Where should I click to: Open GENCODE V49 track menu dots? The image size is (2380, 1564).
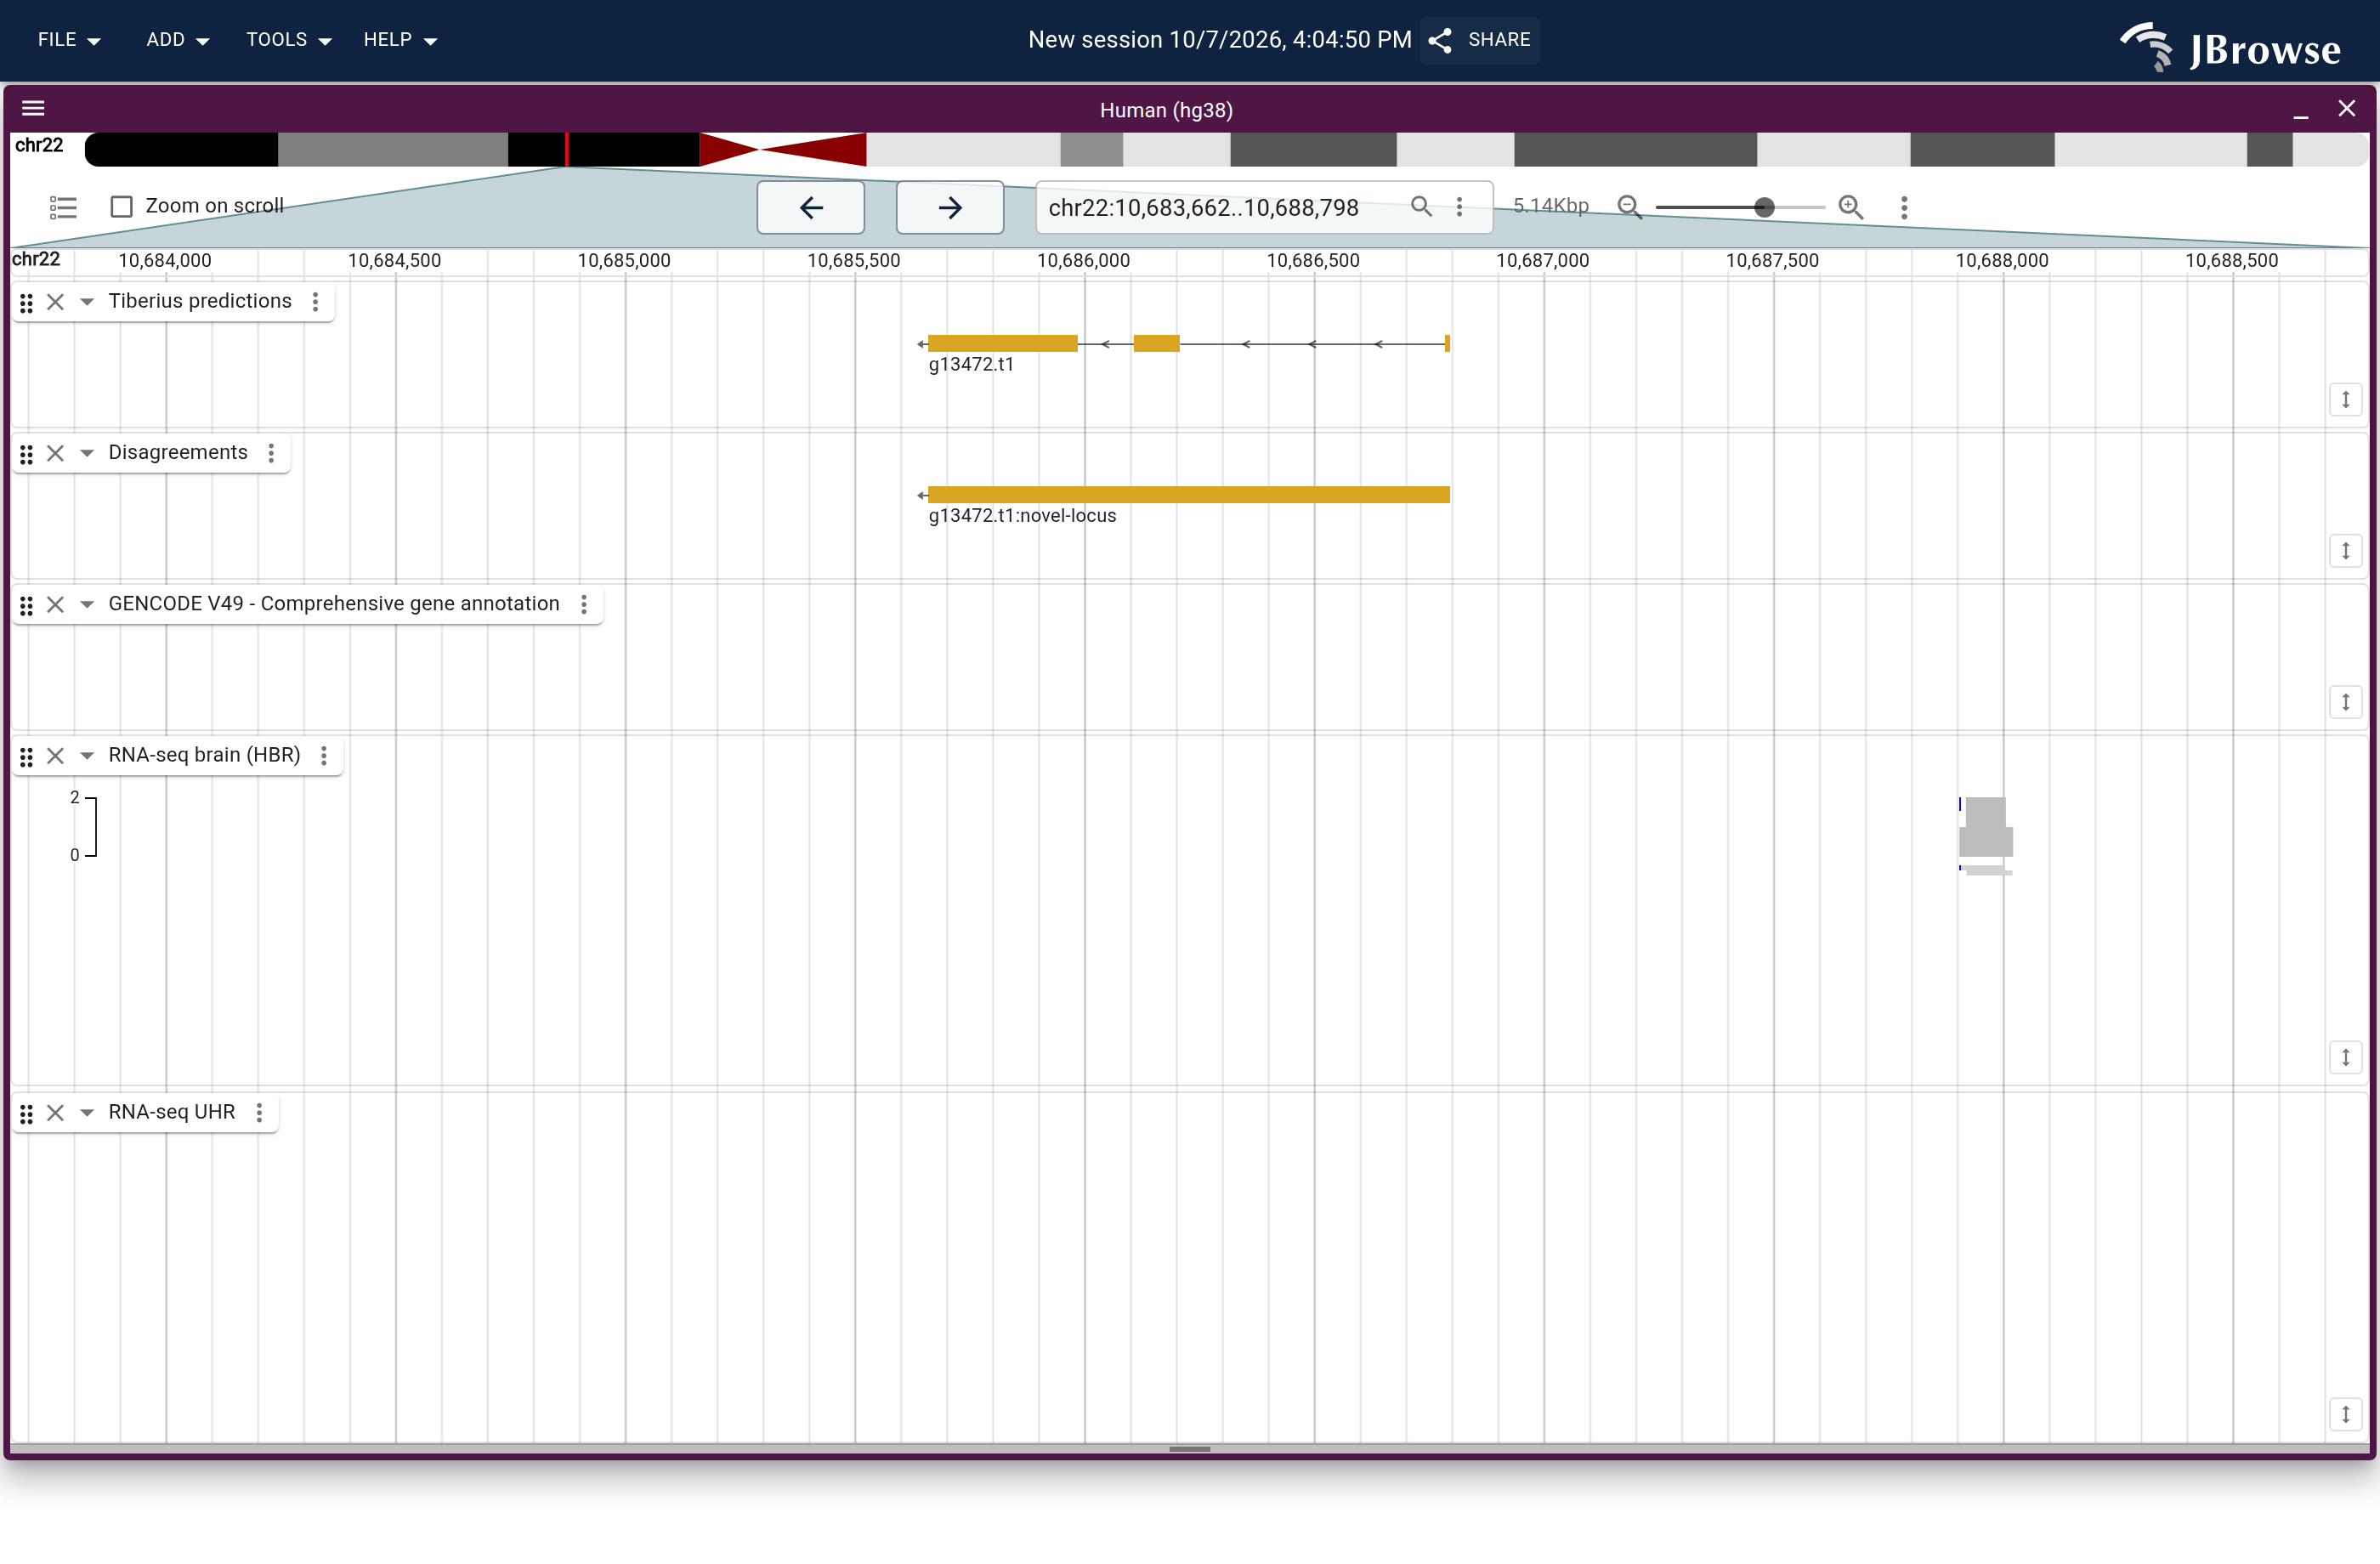(x=584, y=604)
